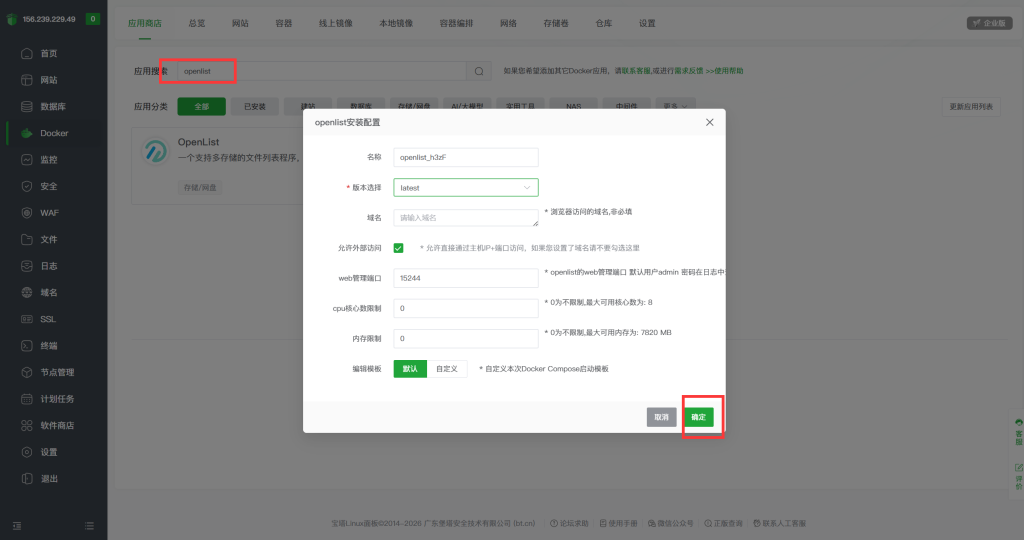Switch to the 仓库 tab
Image resolution: width=1024 pixels, height=540 pixels.
click(603, 23)
